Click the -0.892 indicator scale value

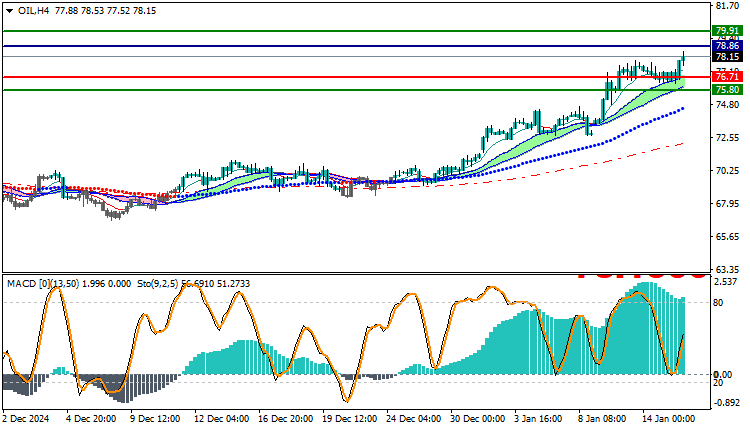726,403
